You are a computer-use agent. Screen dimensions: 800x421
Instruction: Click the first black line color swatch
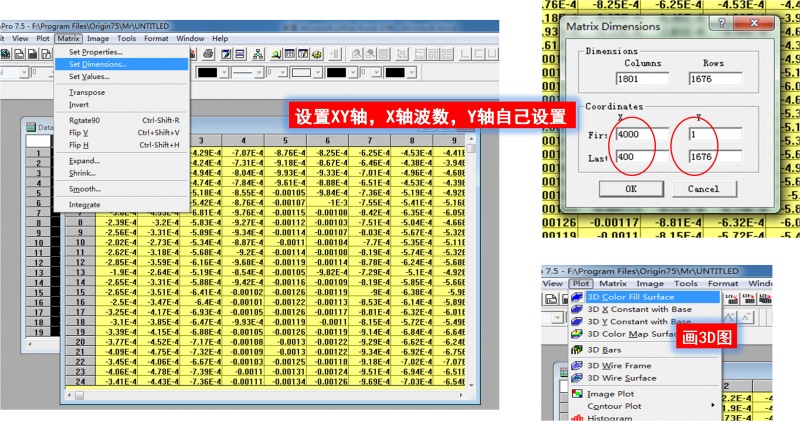click(x=208, y=72)
